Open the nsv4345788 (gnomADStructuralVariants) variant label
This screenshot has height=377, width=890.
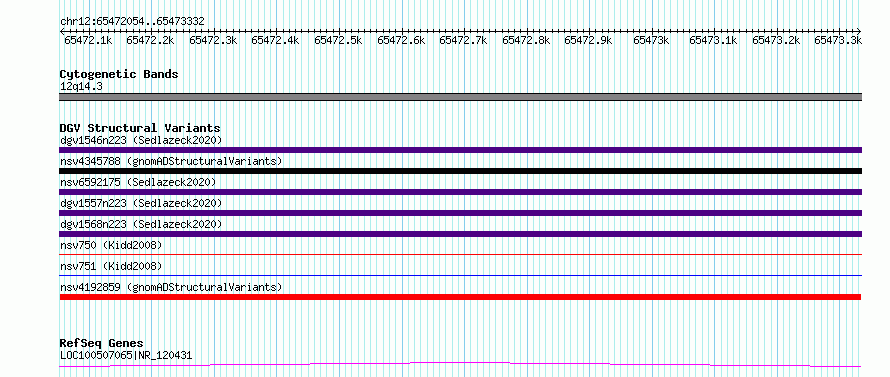click(x=171, y=161)
